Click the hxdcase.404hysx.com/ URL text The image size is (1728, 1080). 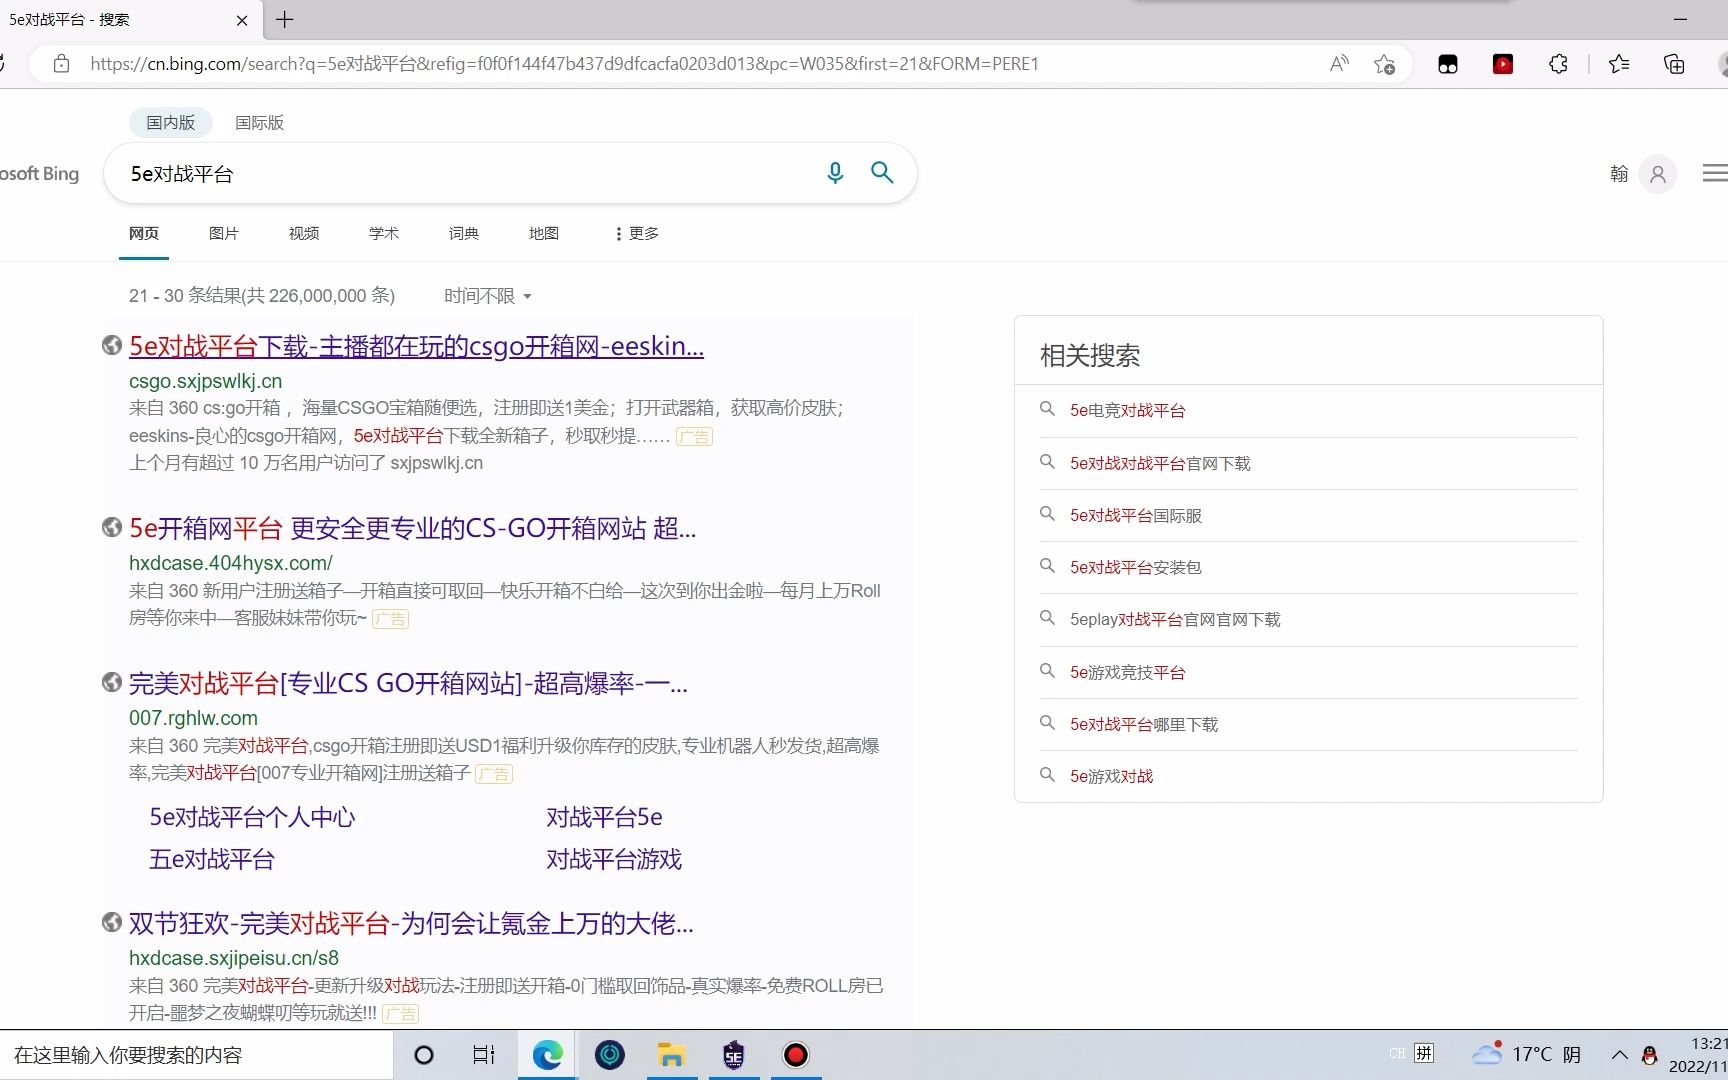click(x=231, y=563)
